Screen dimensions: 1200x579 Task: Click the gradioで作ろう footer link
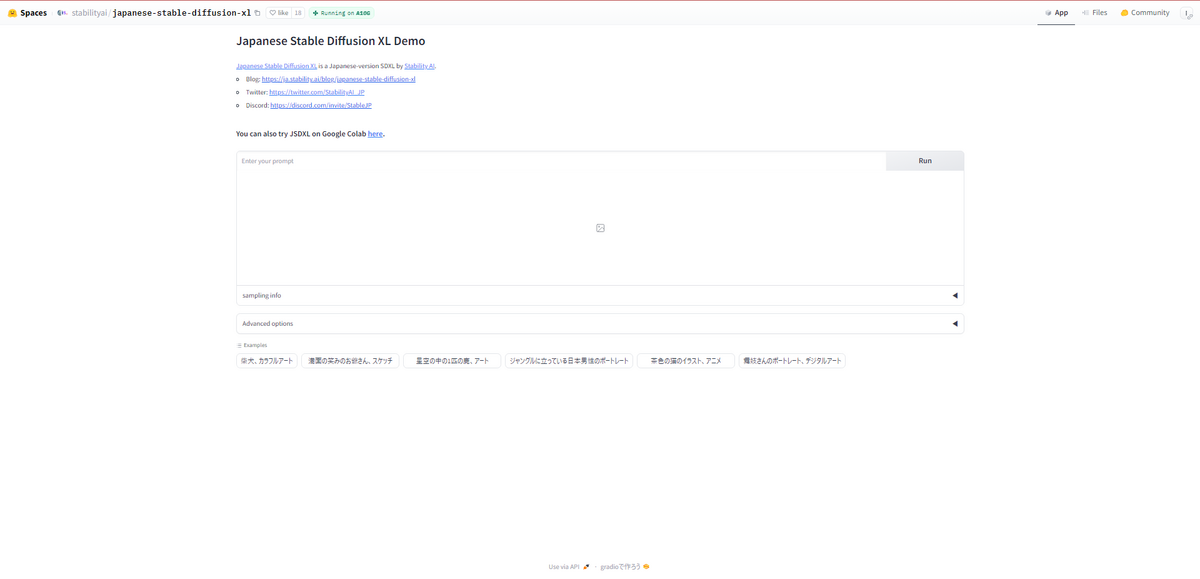click(625, 567)
